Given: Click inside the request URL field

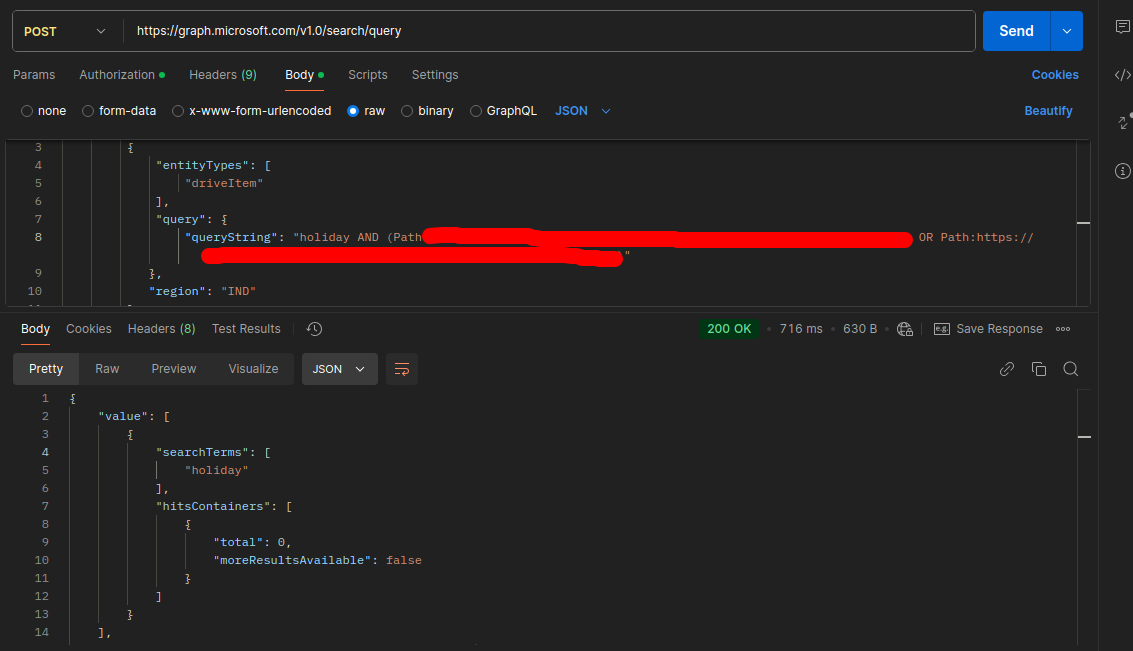Looking at the screenshot, I should [500, 31].
